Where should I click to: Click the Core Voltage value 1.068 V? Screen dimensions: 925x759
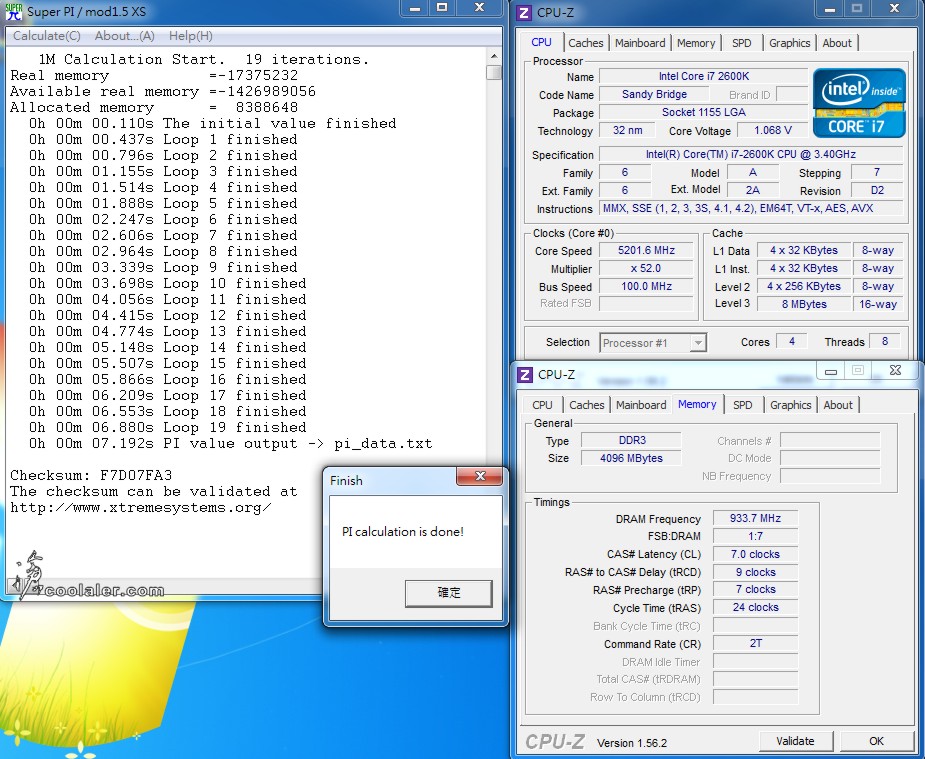click(x=773, y=130)
